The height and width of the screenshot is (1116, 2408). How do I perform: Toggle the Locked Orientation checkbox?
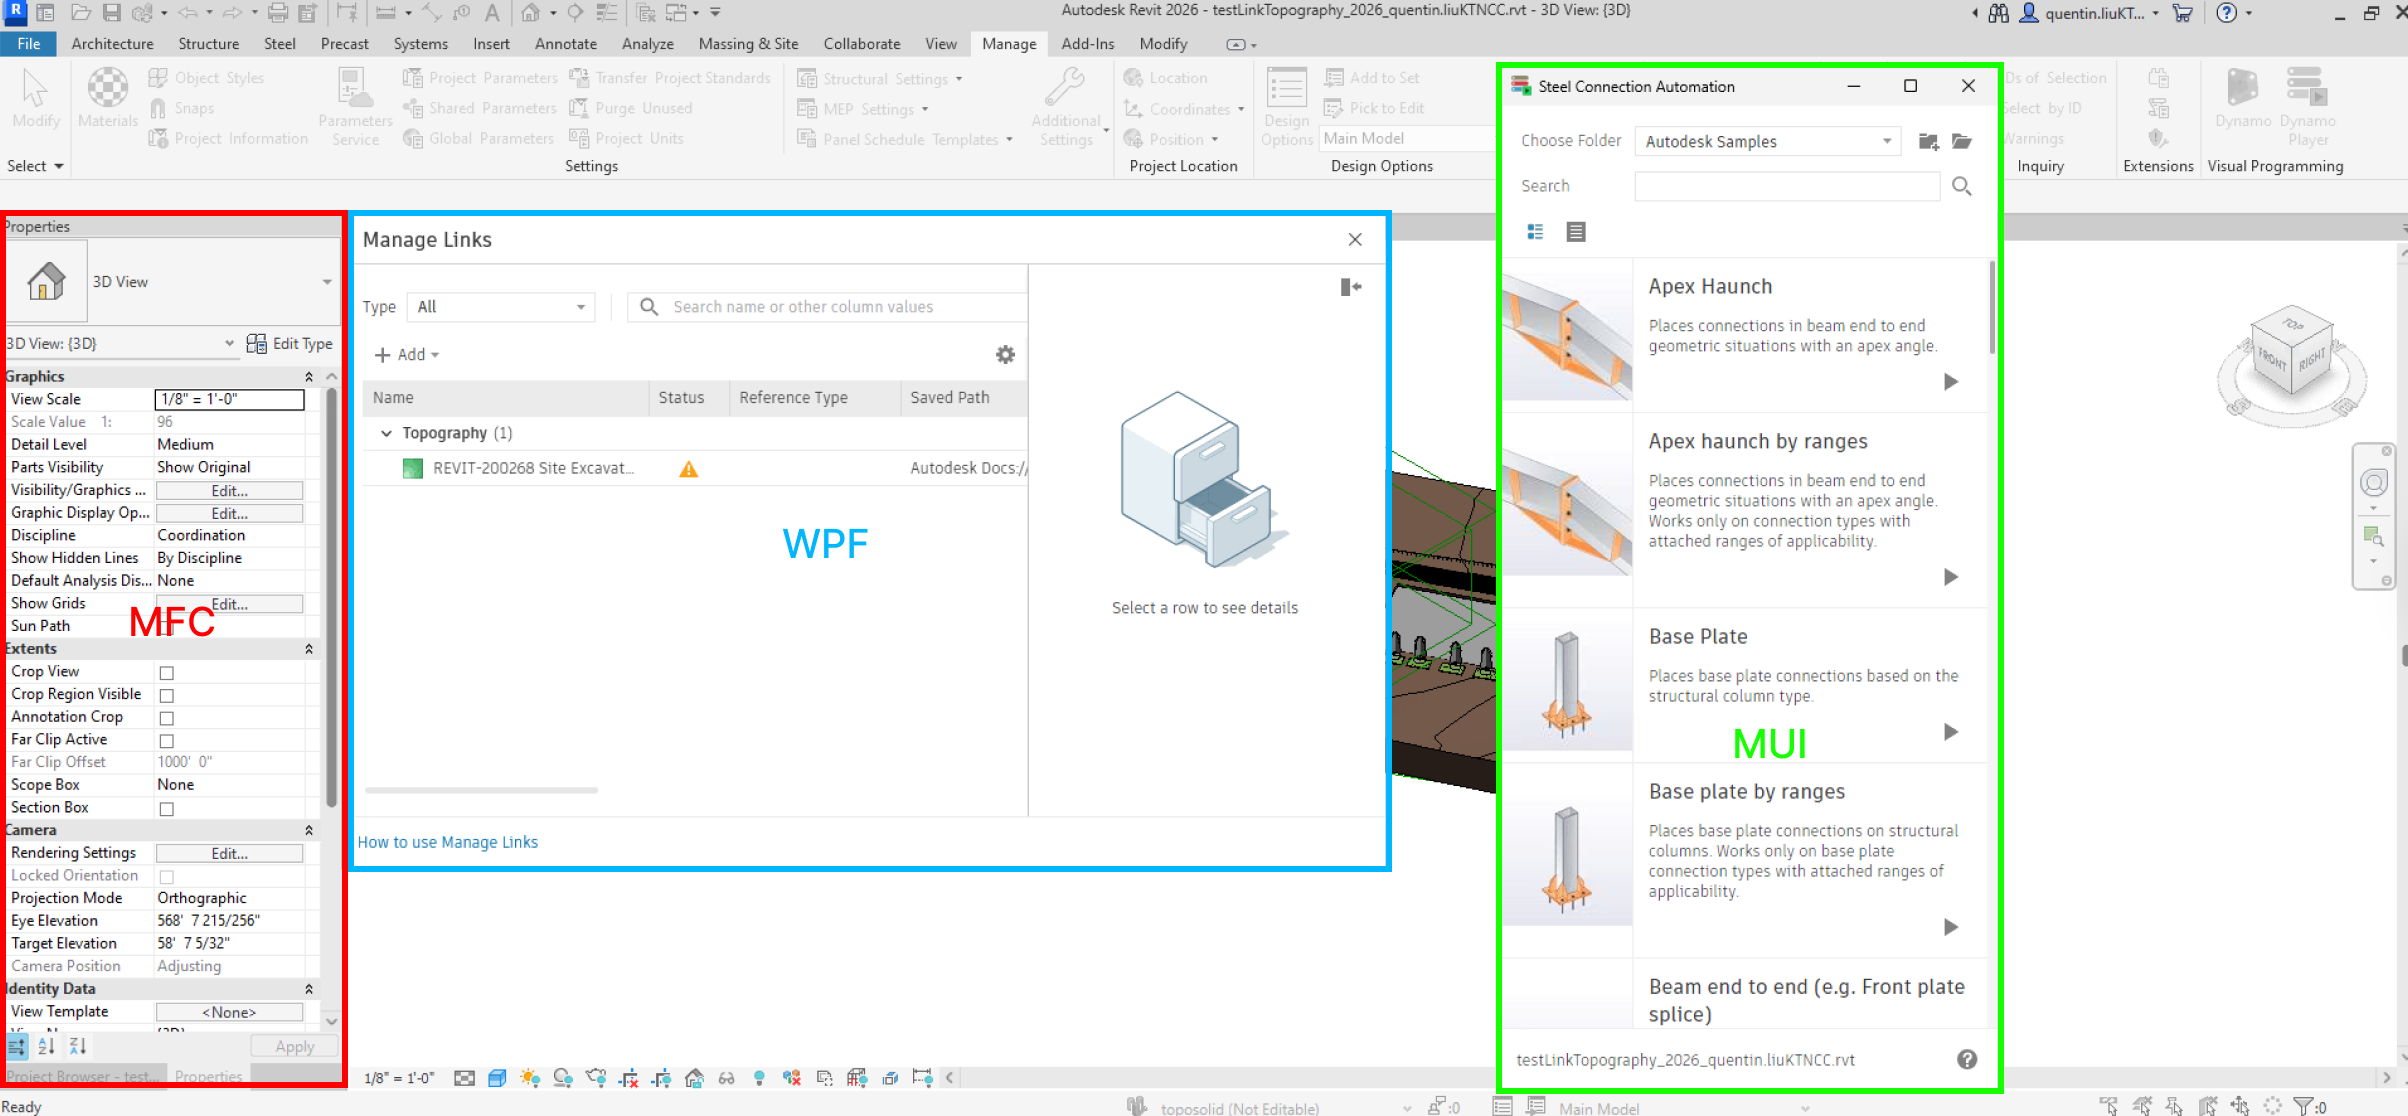pos(167,877)
